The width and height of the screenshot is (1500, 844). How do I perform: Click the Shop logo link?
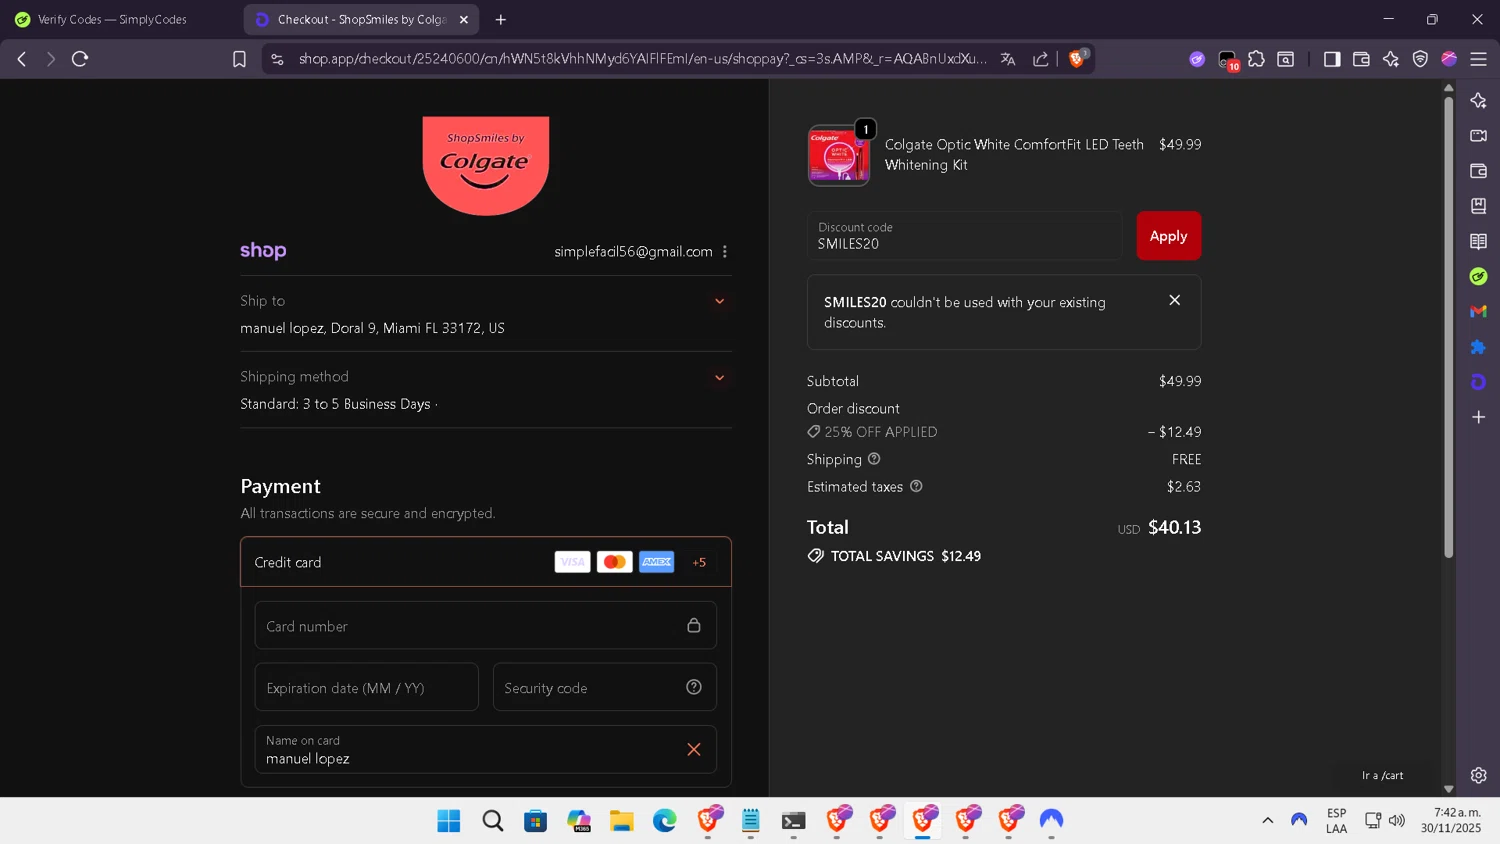coord(263,251)
